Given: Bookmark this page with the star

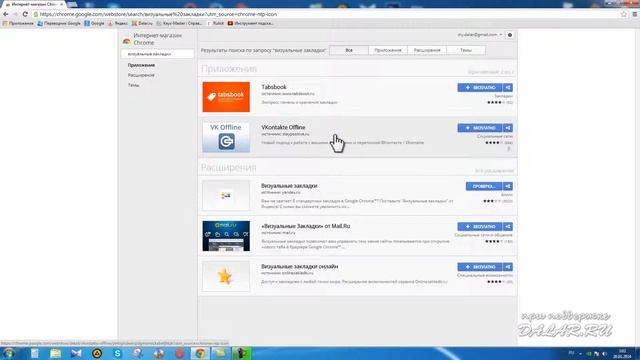Looking at the screenshot, I should 624,14.
